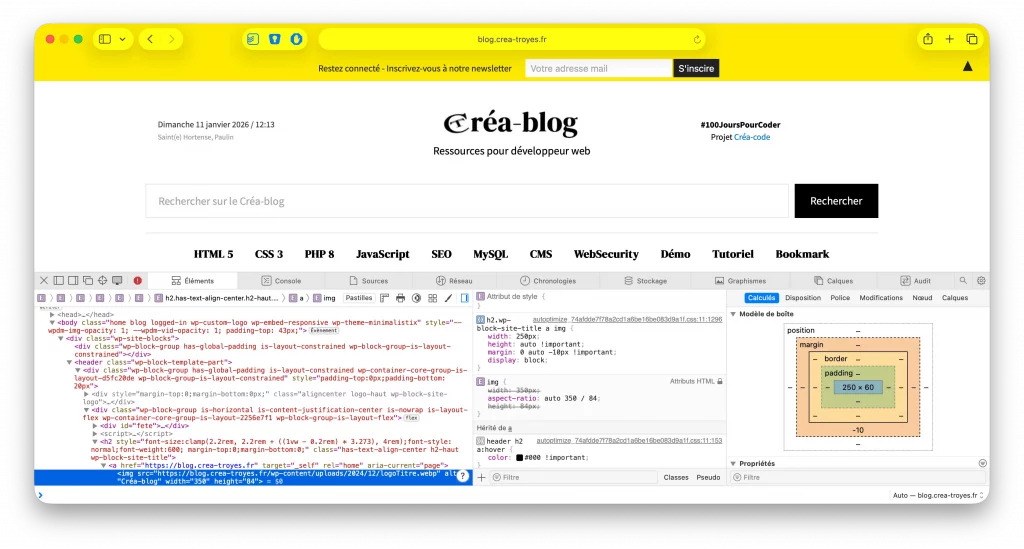The width and height of the screenshot is (1024, 549).
Task: Expand the script node in DOM tree
Action: click(95, 433)
